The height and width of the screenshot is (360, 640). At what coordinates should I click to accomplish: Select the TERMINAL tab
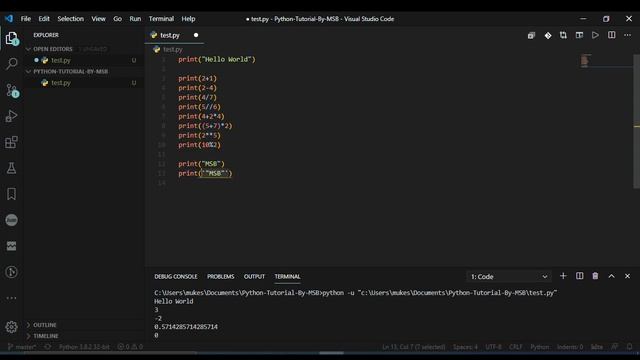click(287, 277)
